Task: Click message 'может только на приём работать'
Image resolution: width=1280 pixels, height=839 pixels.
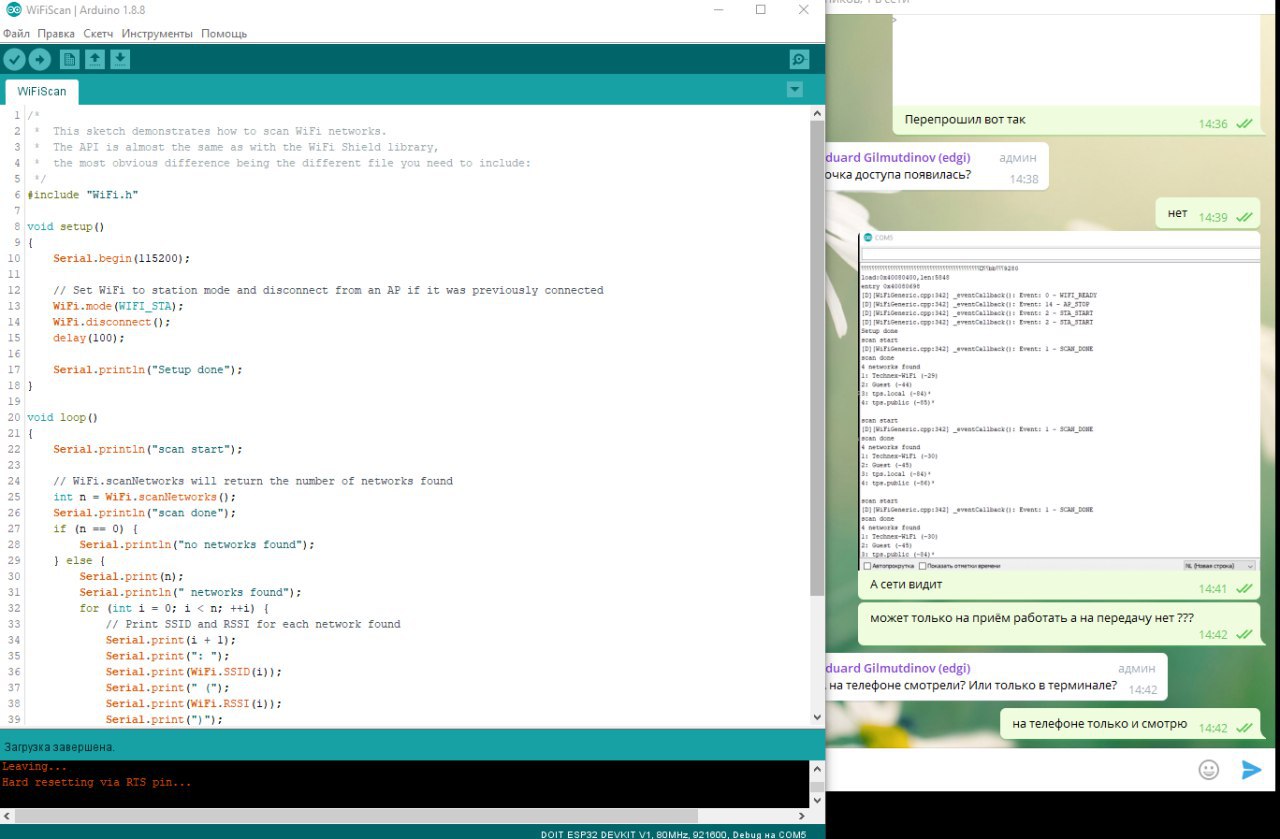Action: (1031, 618)
